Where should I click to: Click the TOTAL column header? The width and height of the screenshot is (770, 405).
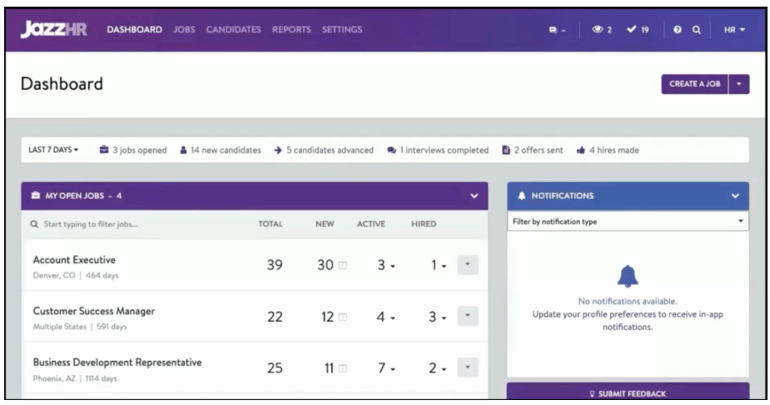271,224
